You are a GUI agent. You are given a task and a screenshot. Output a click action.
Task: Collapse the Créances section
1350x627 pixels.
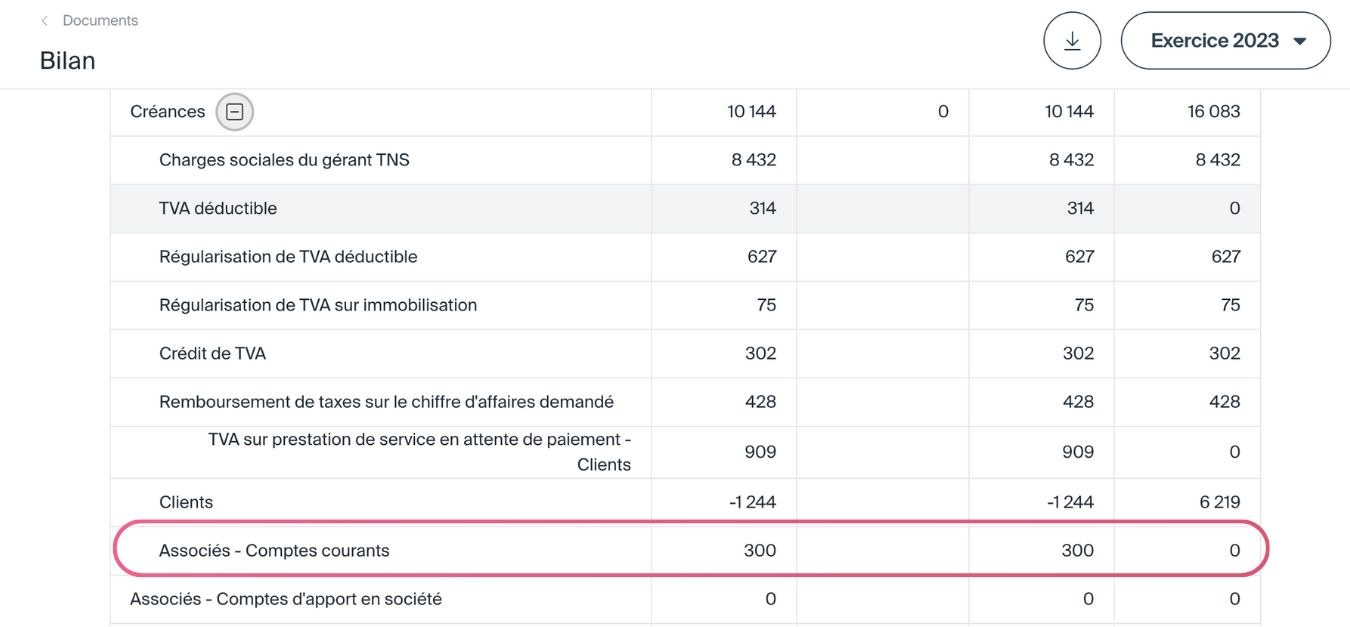coord(235,112)
